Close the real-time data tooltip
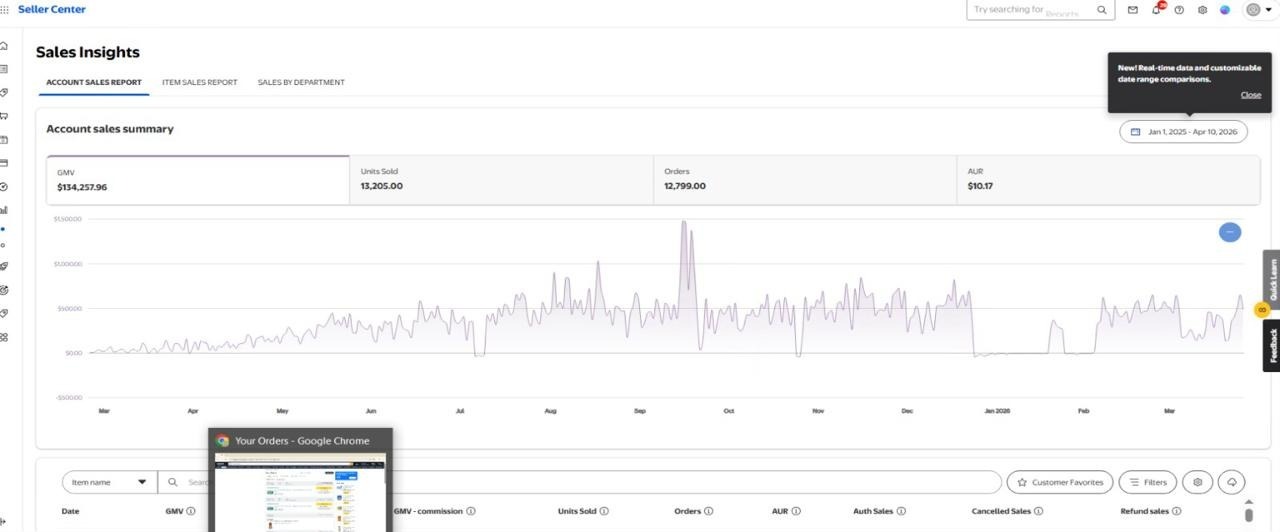Image resolution: width=1280 pixels, height=532 pixels. (x=1251, y=95)
